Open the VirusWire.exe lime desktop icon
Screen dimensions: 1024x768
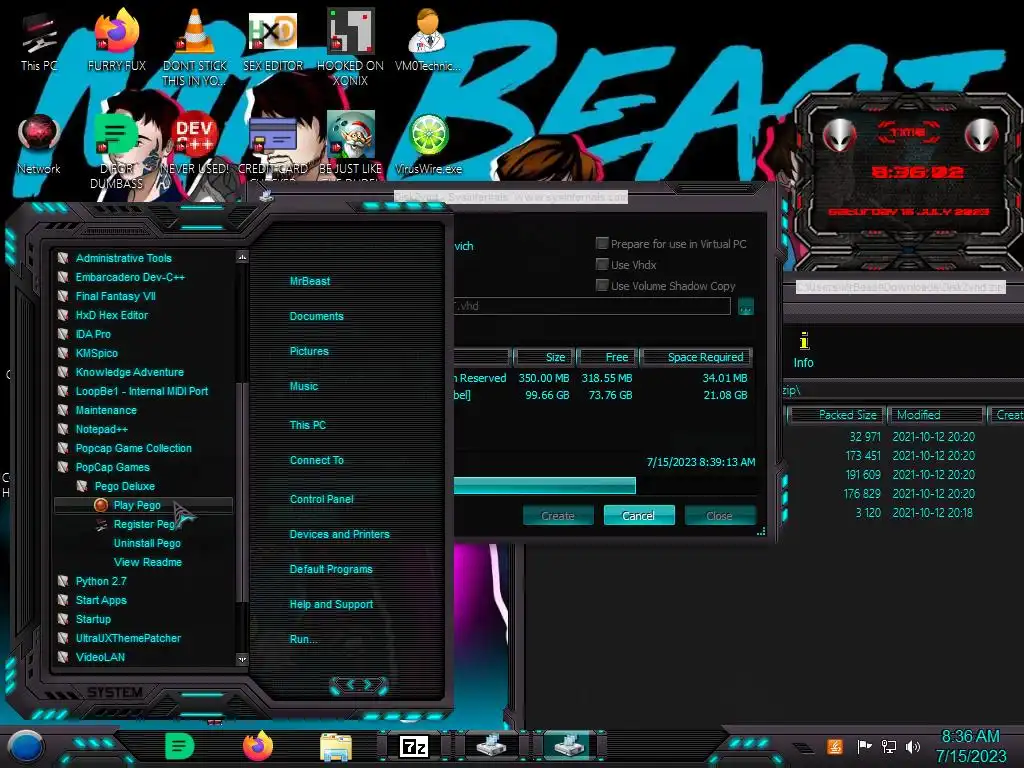(x=428, y=144)
